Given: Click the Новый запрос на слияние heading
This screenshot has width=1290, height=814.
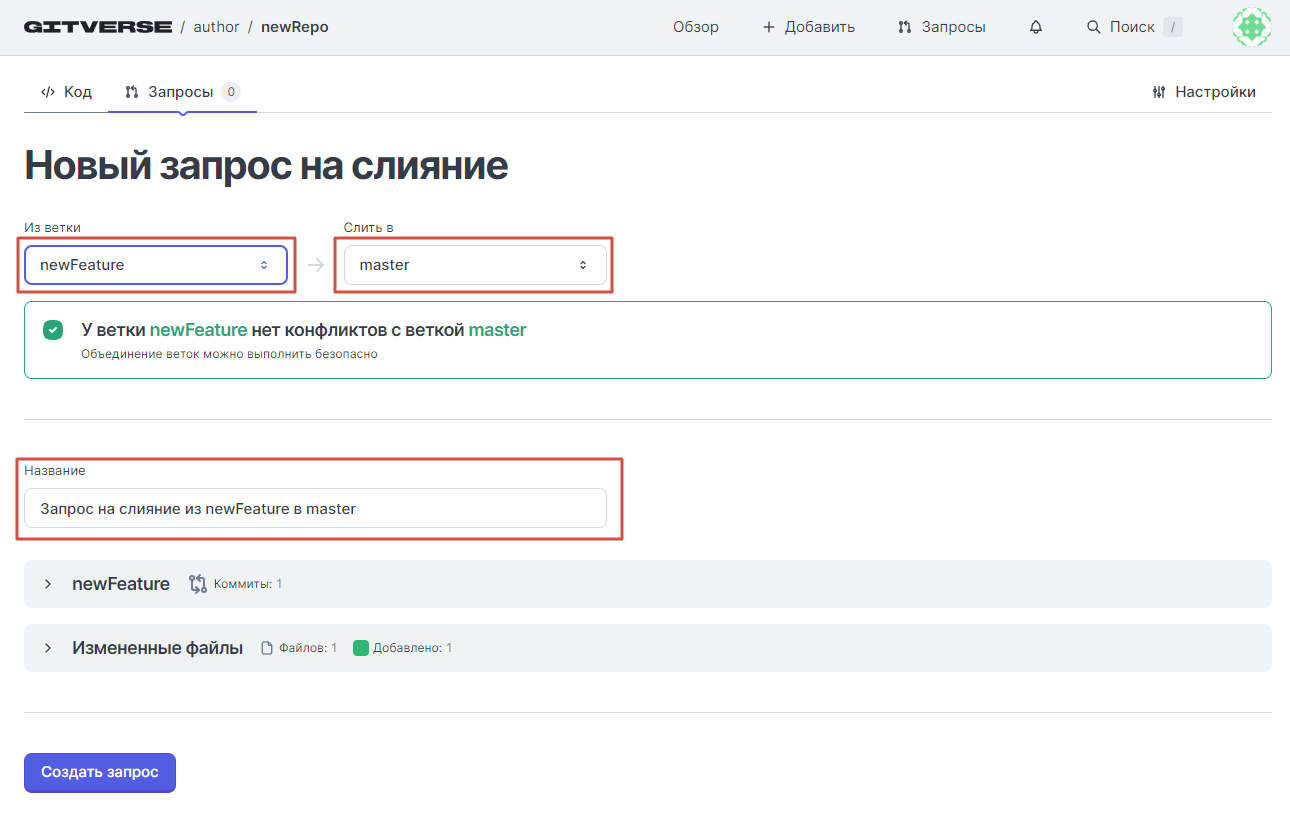Looking at the screenshot, I should click(266, 165).
